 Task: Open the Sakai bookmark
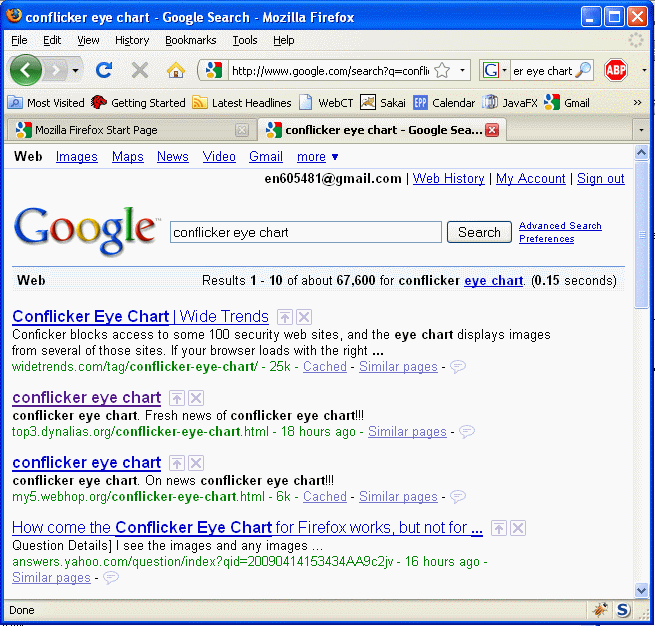coord(383,102)
